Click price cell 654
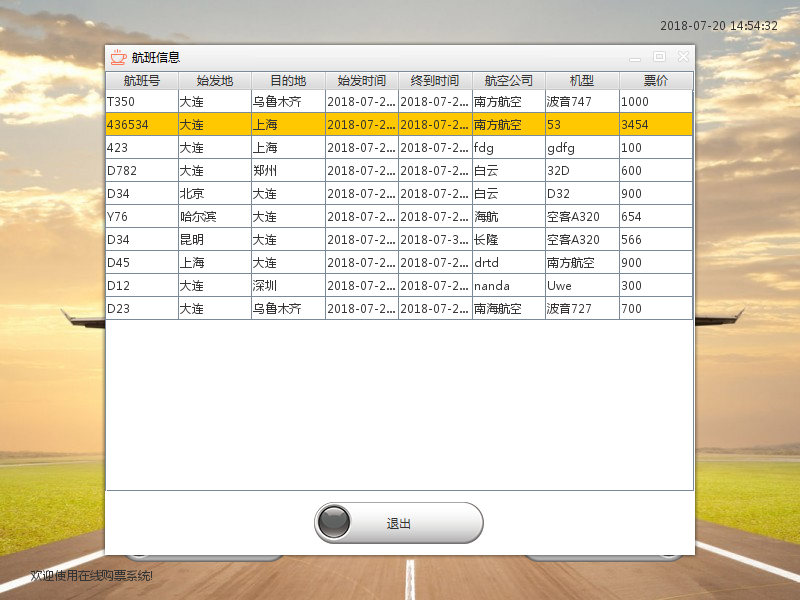800x600 pixels. 656,216
